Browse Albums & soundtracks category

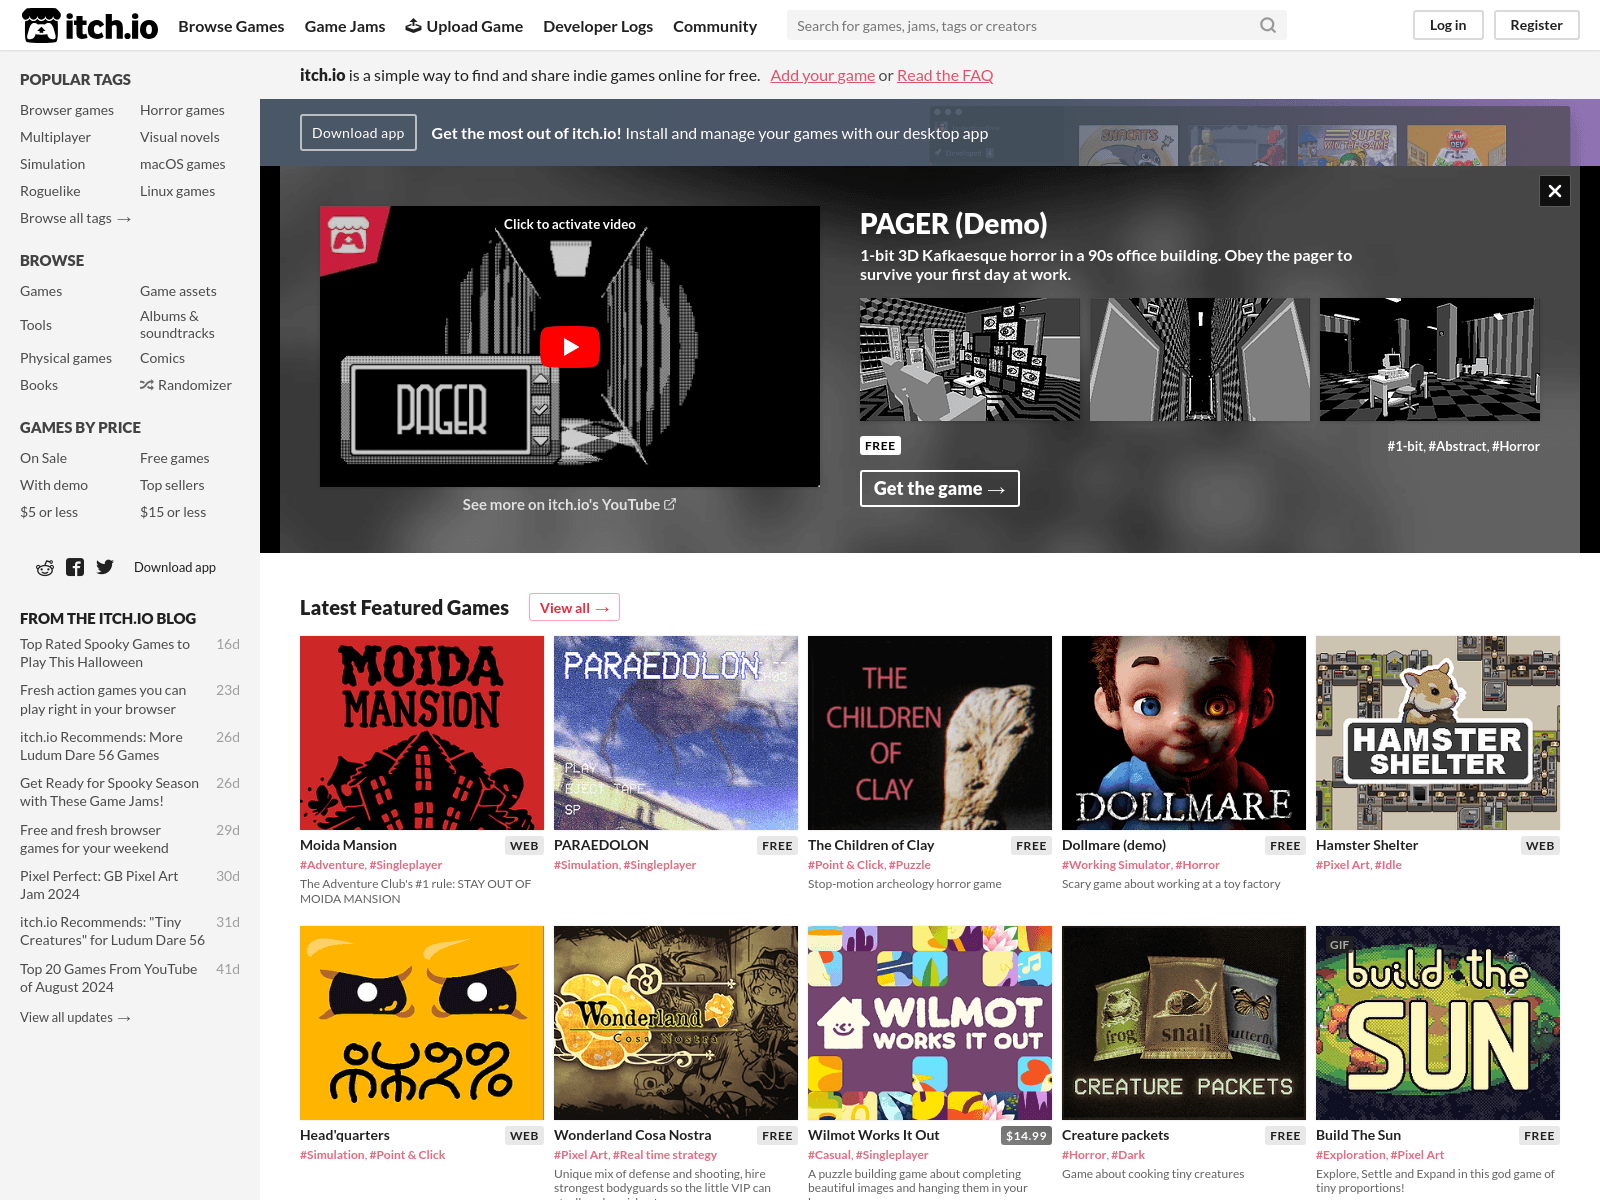177,325
